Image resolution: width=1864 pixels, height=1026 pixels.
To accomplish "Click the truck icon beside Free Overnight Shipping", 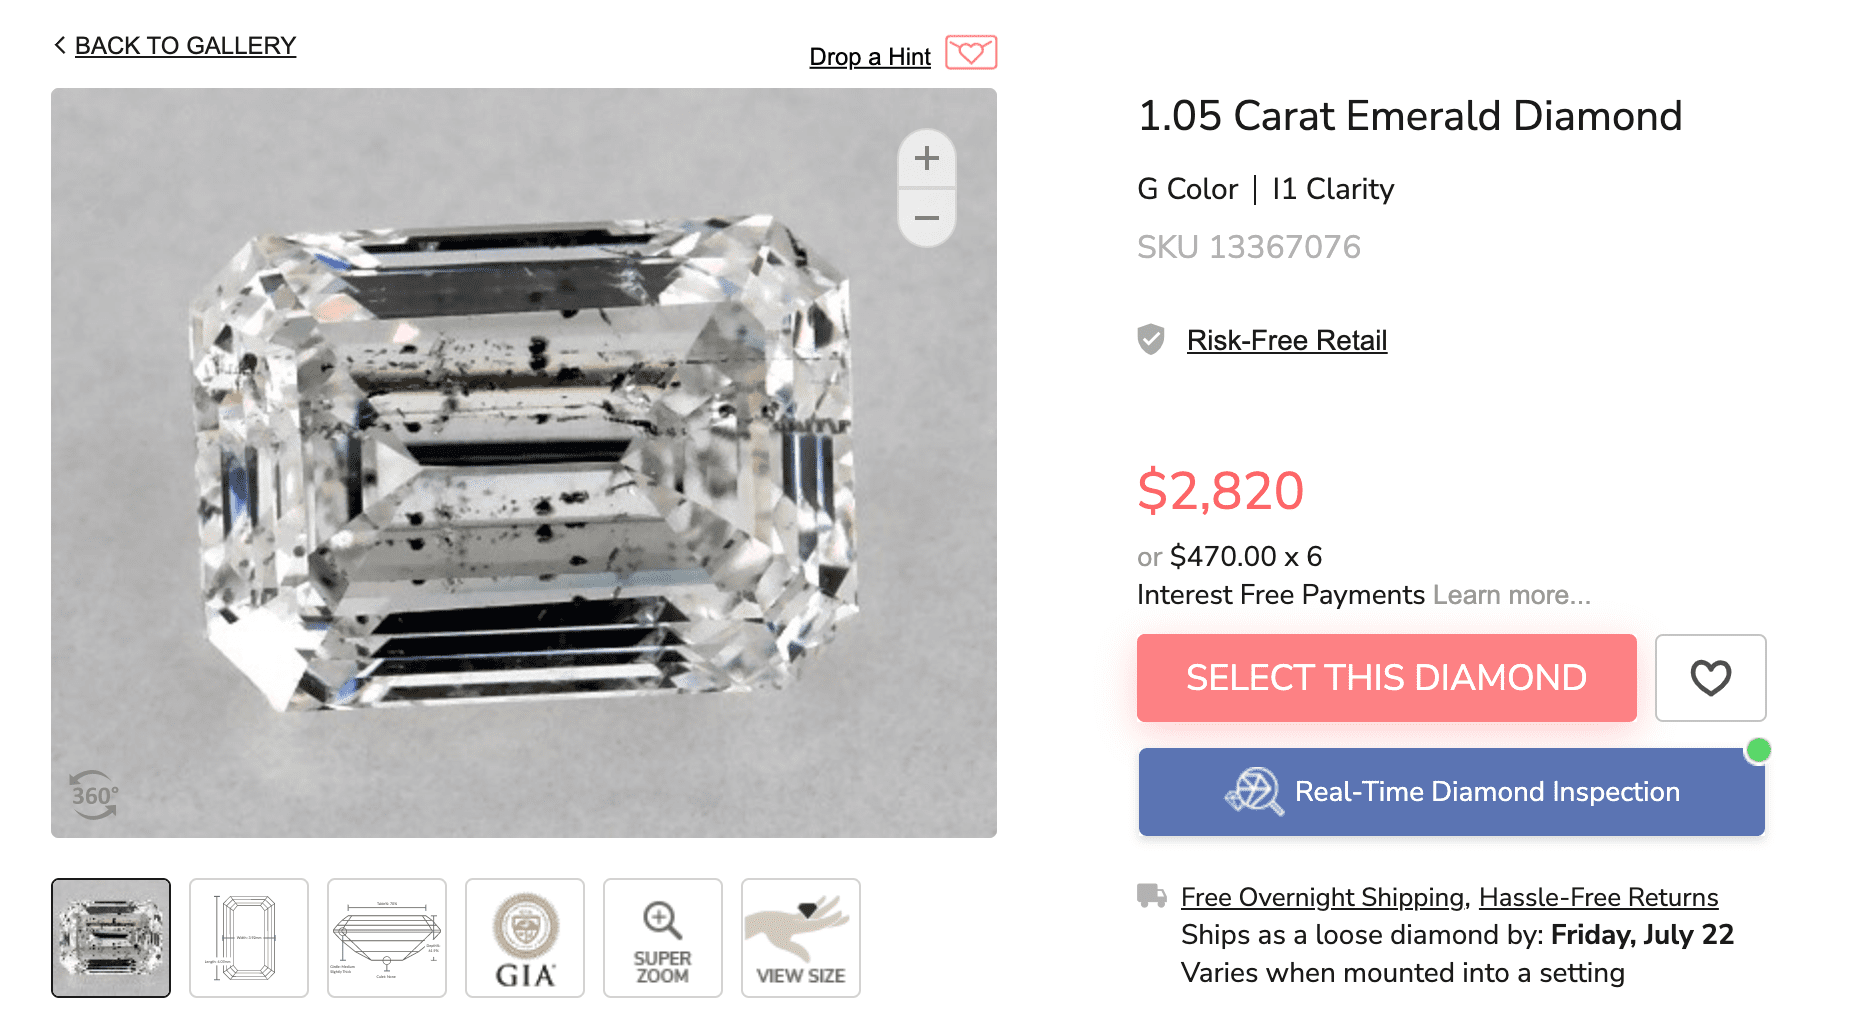I will pos(1152,896).
